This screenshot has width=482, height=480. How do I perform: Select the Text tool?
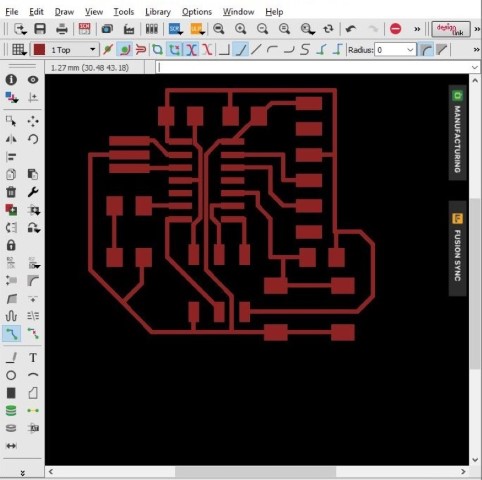[33, 358]
